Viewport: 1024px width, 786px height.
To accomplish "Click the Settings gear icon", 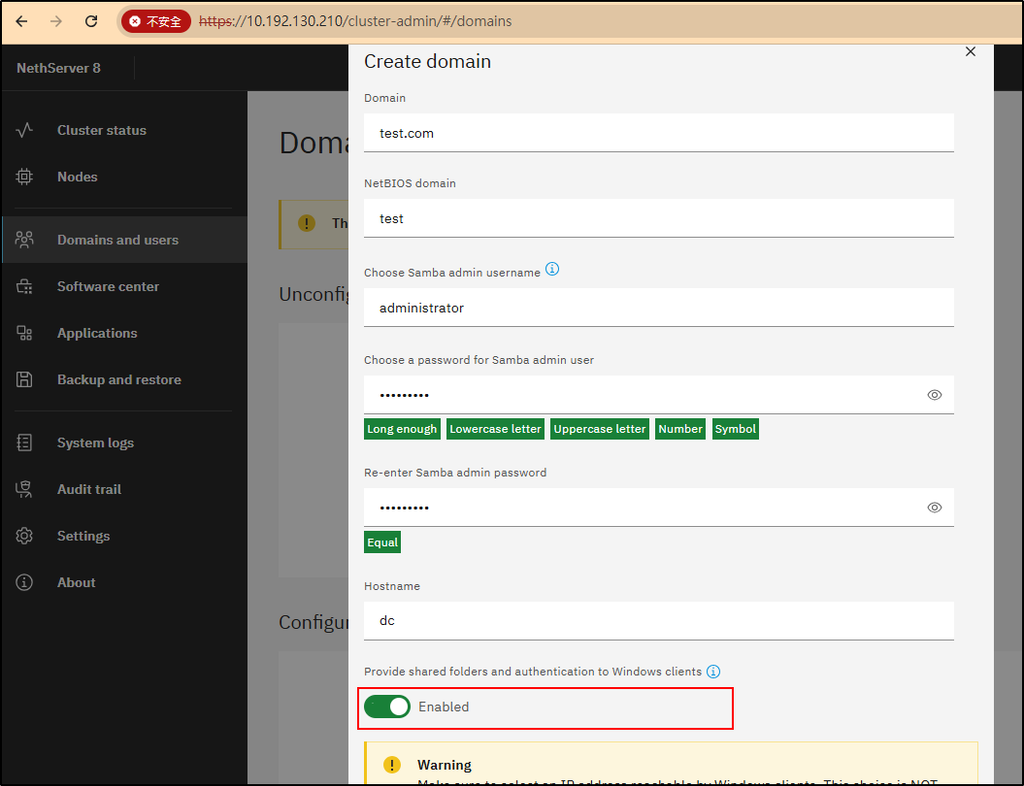I will 24,536.
